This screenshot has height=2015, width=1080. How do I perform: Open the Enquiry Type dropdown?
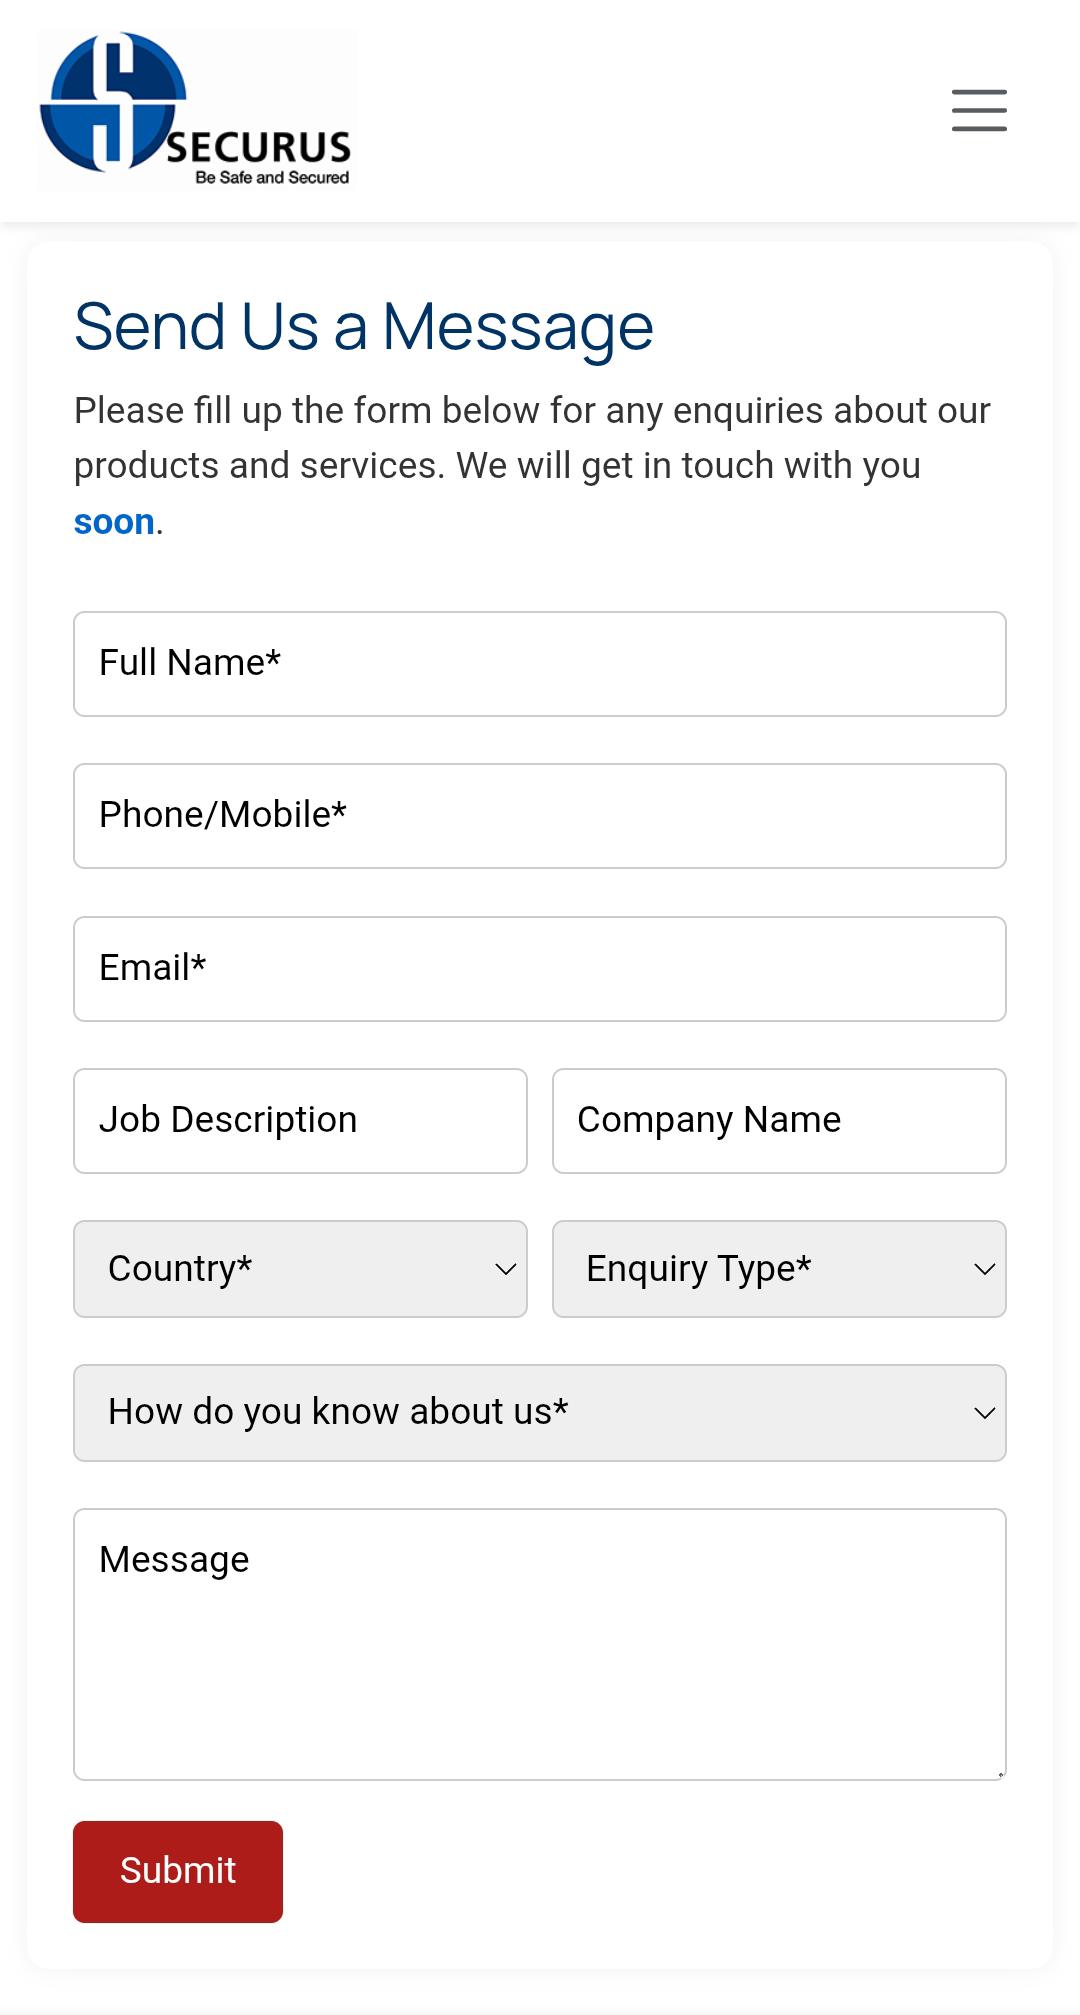coord(779,1268)
